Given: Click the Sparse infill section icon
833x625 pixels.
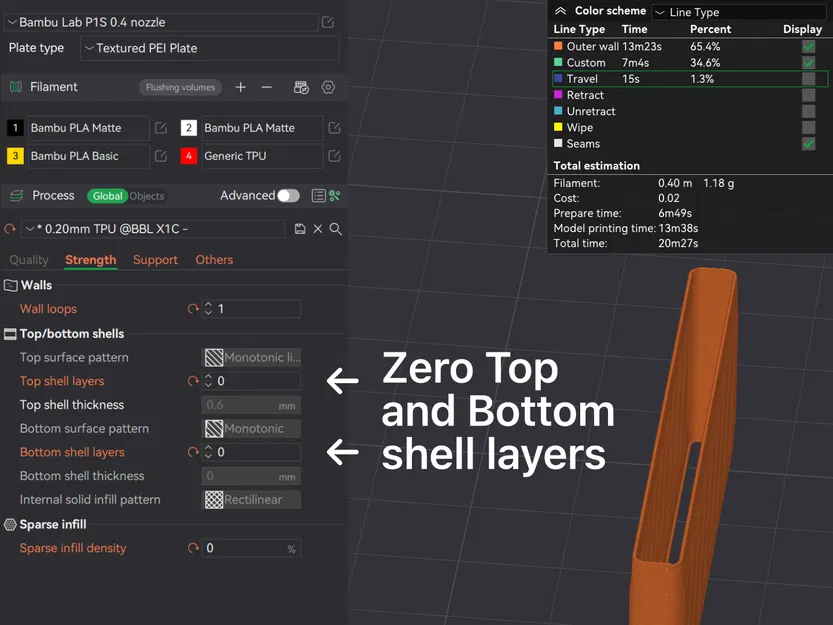Looking at the screenshot, I should point(10,525).
